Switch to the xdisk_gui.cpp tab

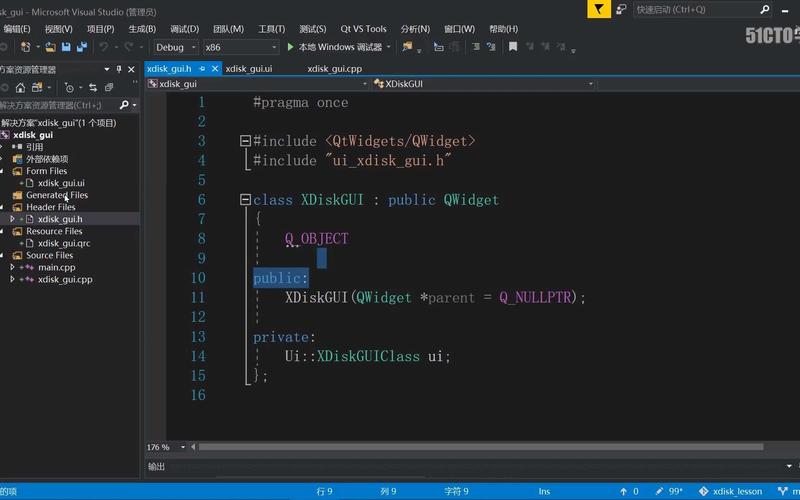pyautogui.click(x=334, y=69)
